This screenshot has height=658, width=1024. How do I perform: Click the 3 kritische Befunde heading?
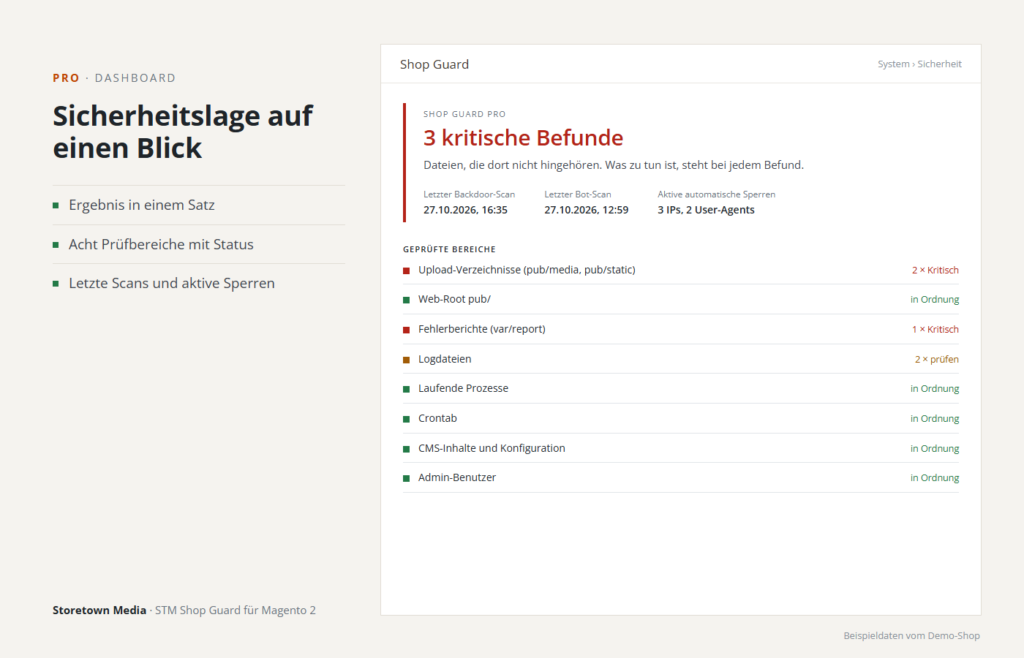coord(523,138)
